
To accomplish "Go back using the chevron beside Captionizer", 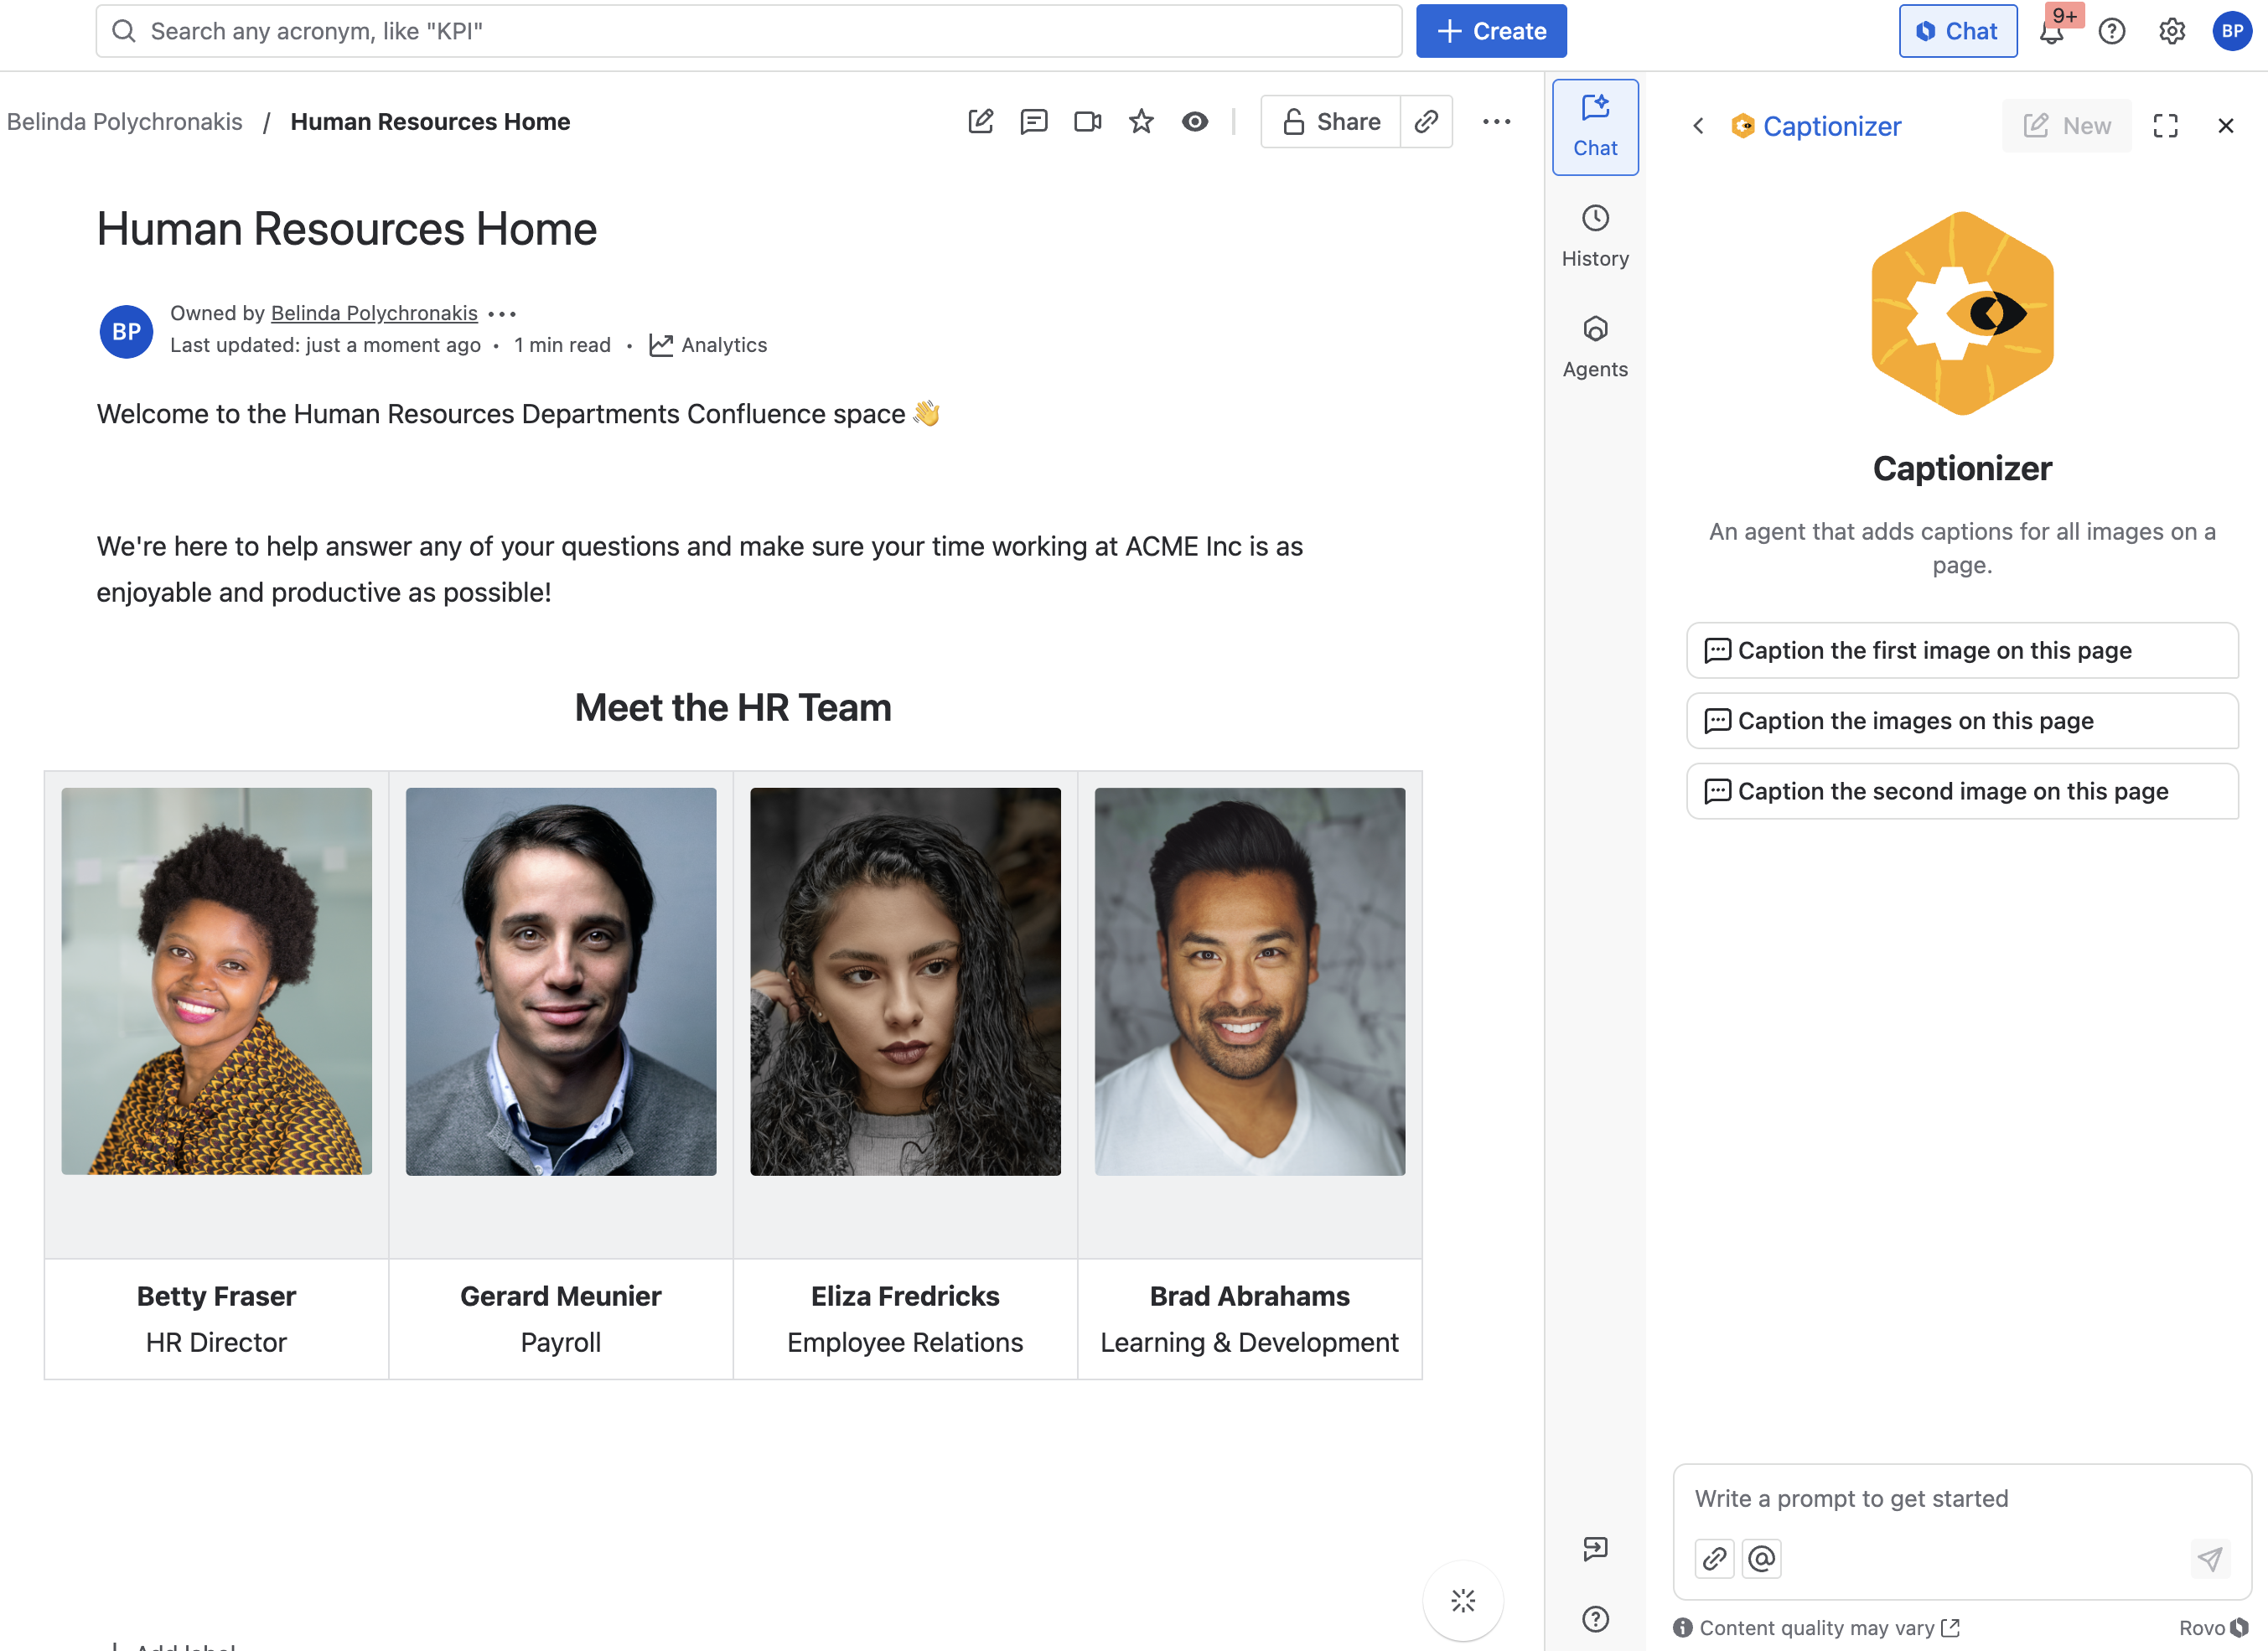I will click(x=1698, y=126).
